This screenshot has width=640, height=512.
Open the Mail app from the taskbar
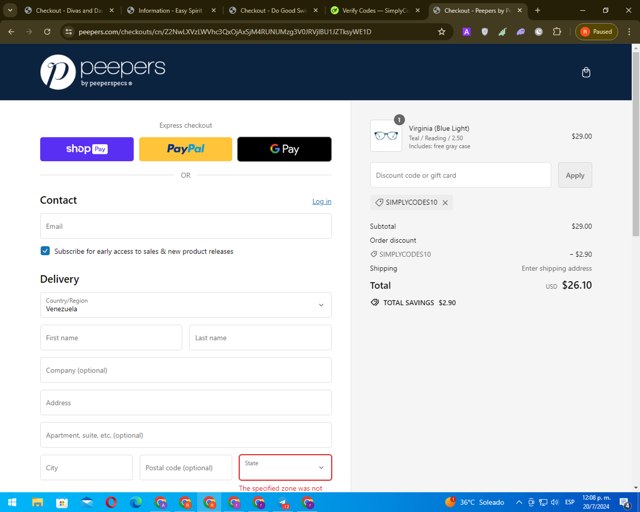coord(87,502)
